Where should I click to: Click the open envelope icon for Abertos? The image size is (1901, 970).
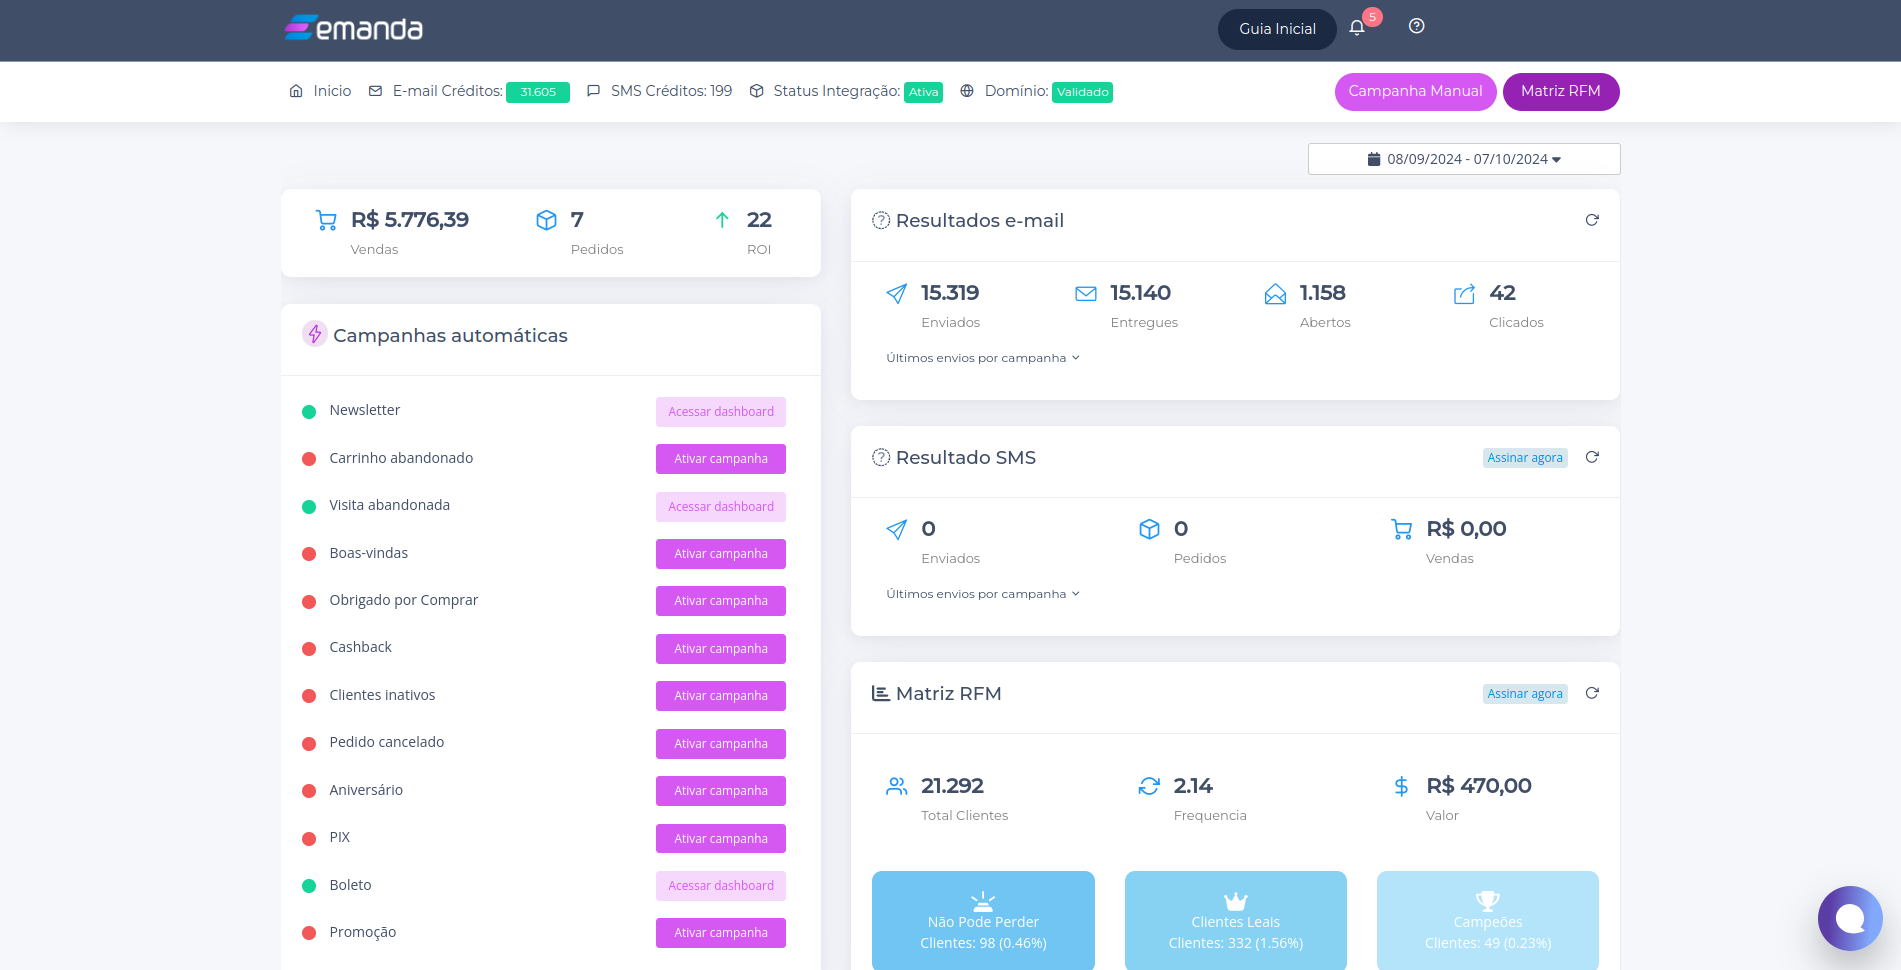(1275, 293)
